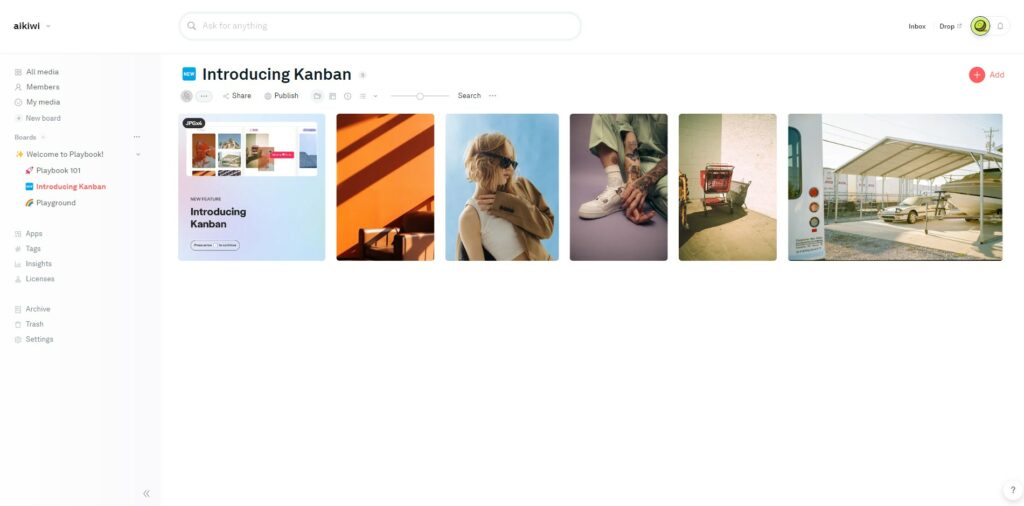Open the Boards section three-dot menu

[x=136, y=137]
